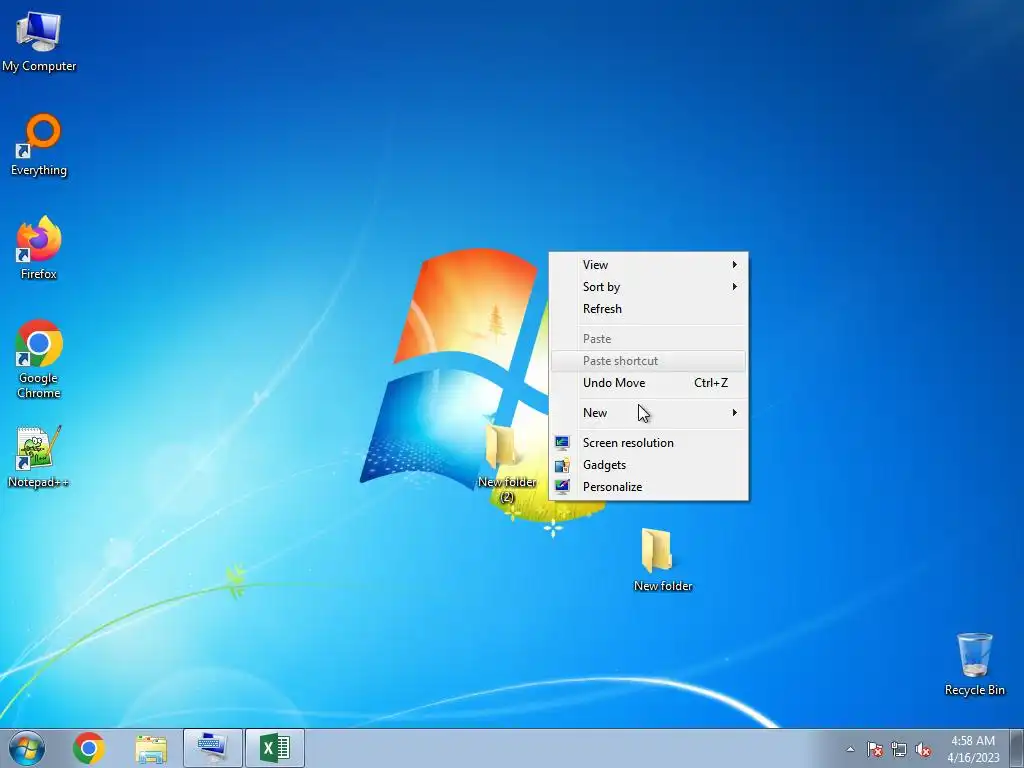Open the Windows Start menu orb
The image size is (1024, 768).
pos(27,748)
